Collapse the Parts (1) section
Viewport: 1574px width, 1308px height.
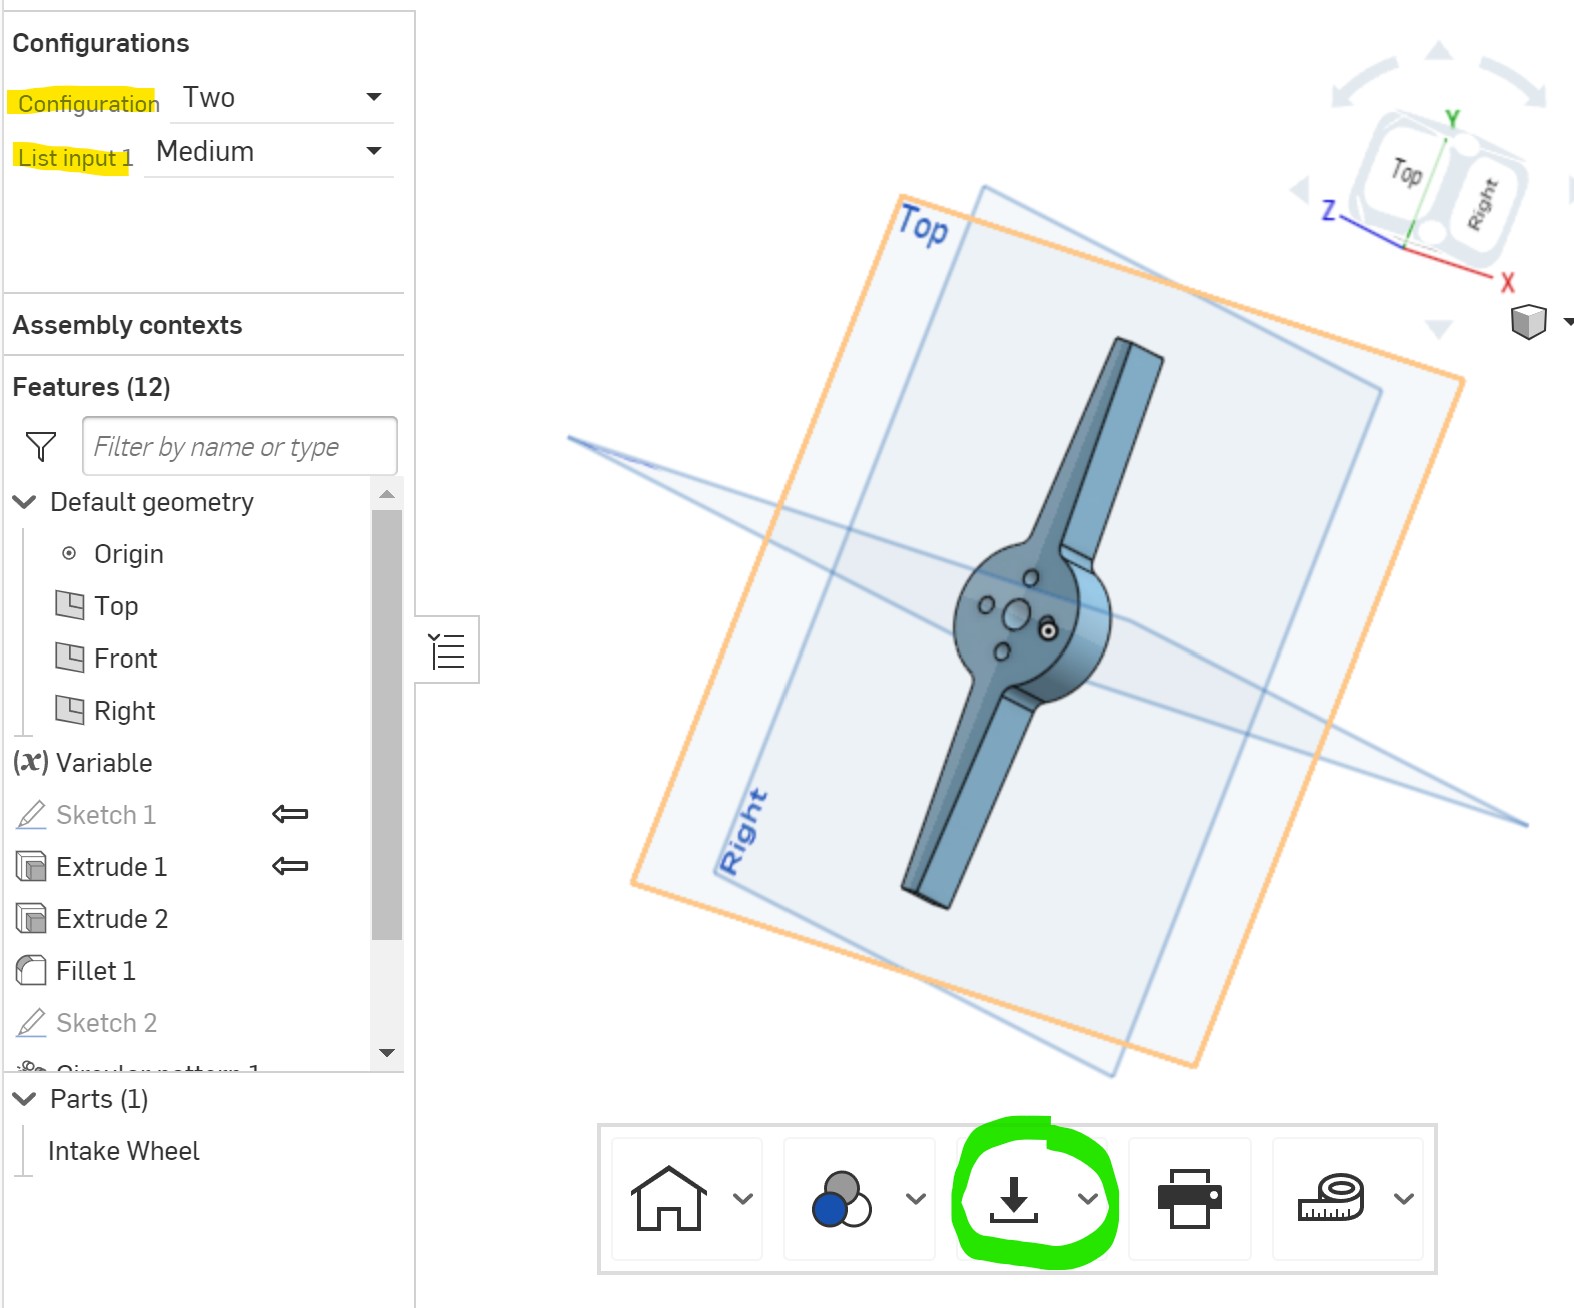25,1099
